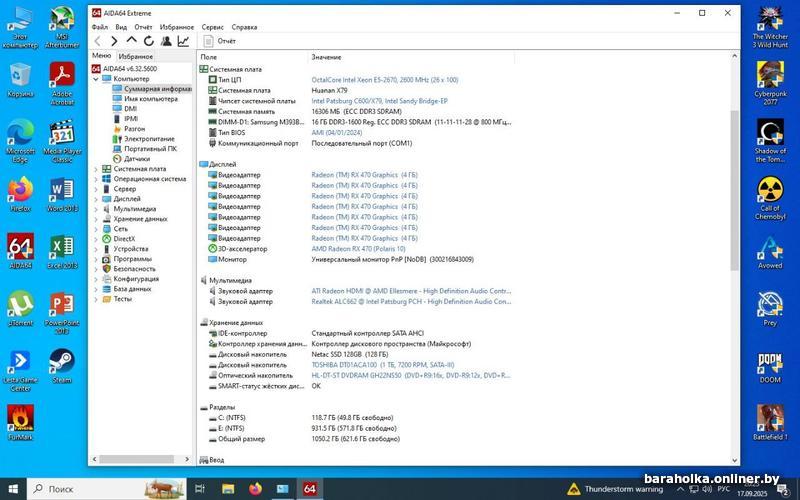Click AMD Radeon RX 470 (Polaris 10) link
Viewport: 800px width, 500px height.
pyautogui.click(x=358, y=249)
